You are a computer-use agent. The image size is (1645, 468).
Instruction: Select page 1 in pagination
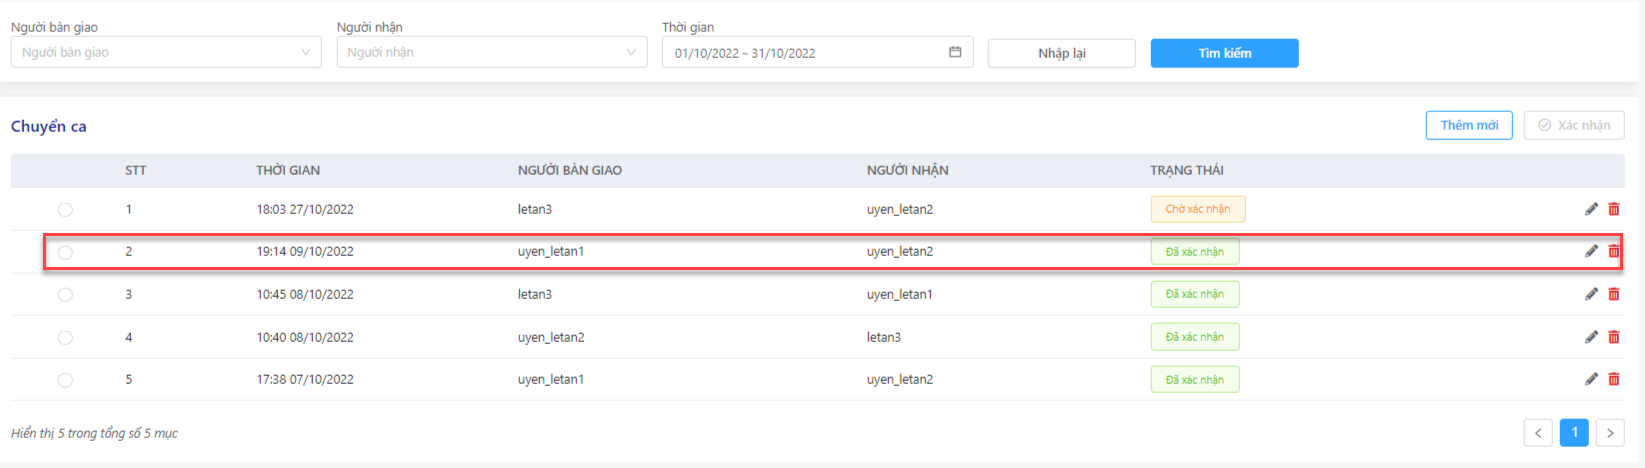click(1574, 433)
